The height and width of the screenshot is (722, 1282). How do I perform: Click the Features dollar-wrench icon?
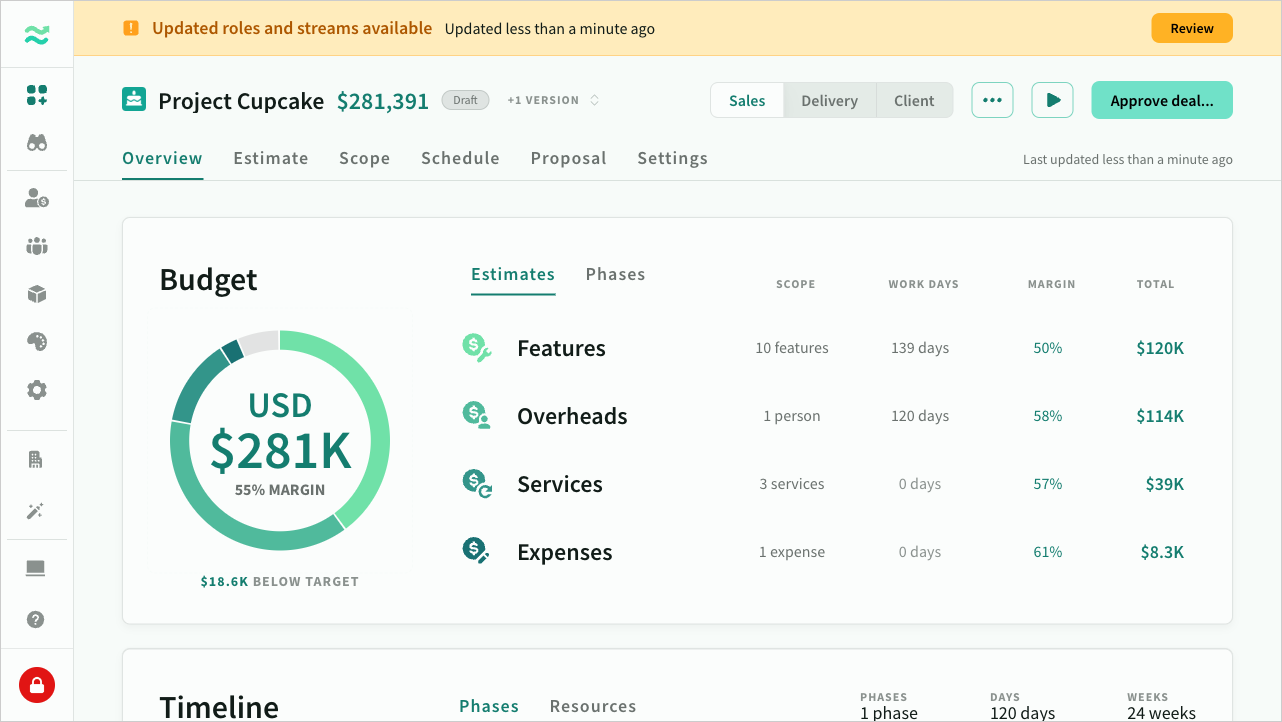[476, 348]
